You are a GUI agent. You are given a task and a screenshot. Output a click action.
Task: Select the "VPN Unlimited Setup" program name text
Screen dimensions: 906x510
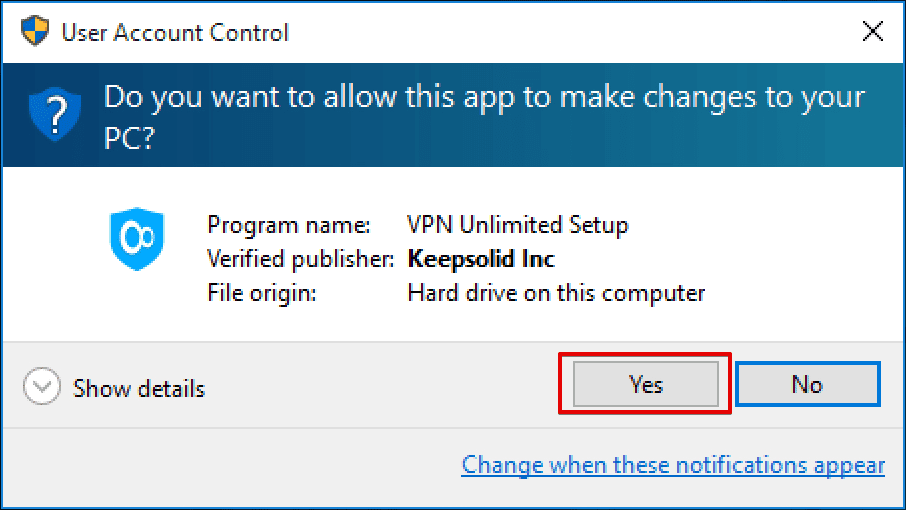click(x=518, y=225)
